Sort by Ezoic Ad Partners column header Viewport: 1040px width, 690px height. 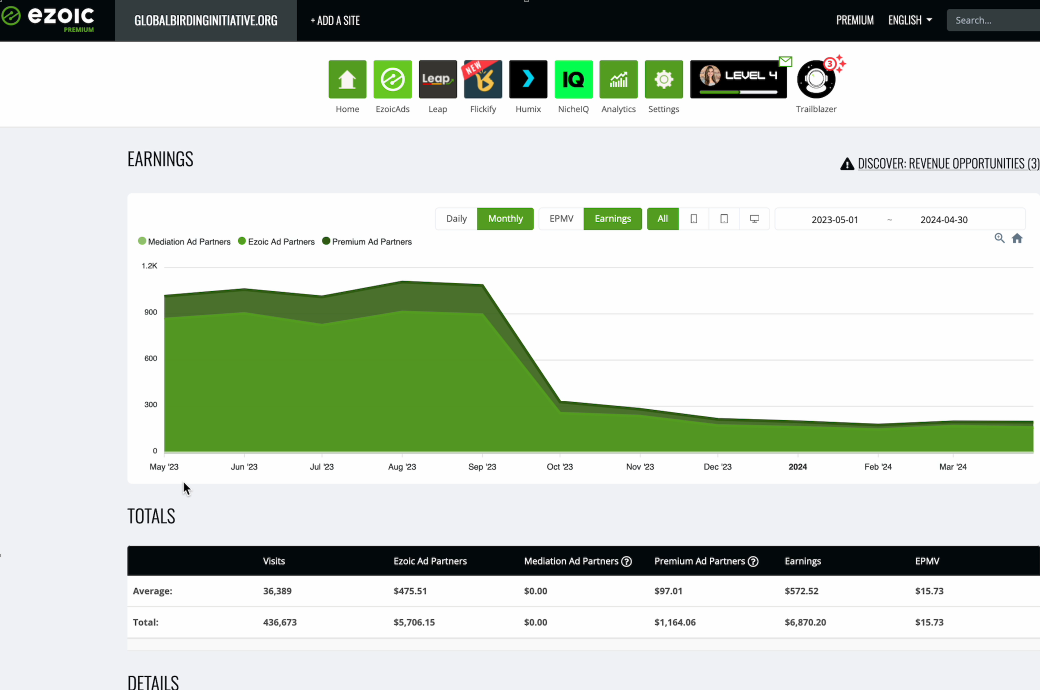pos(430,561)
